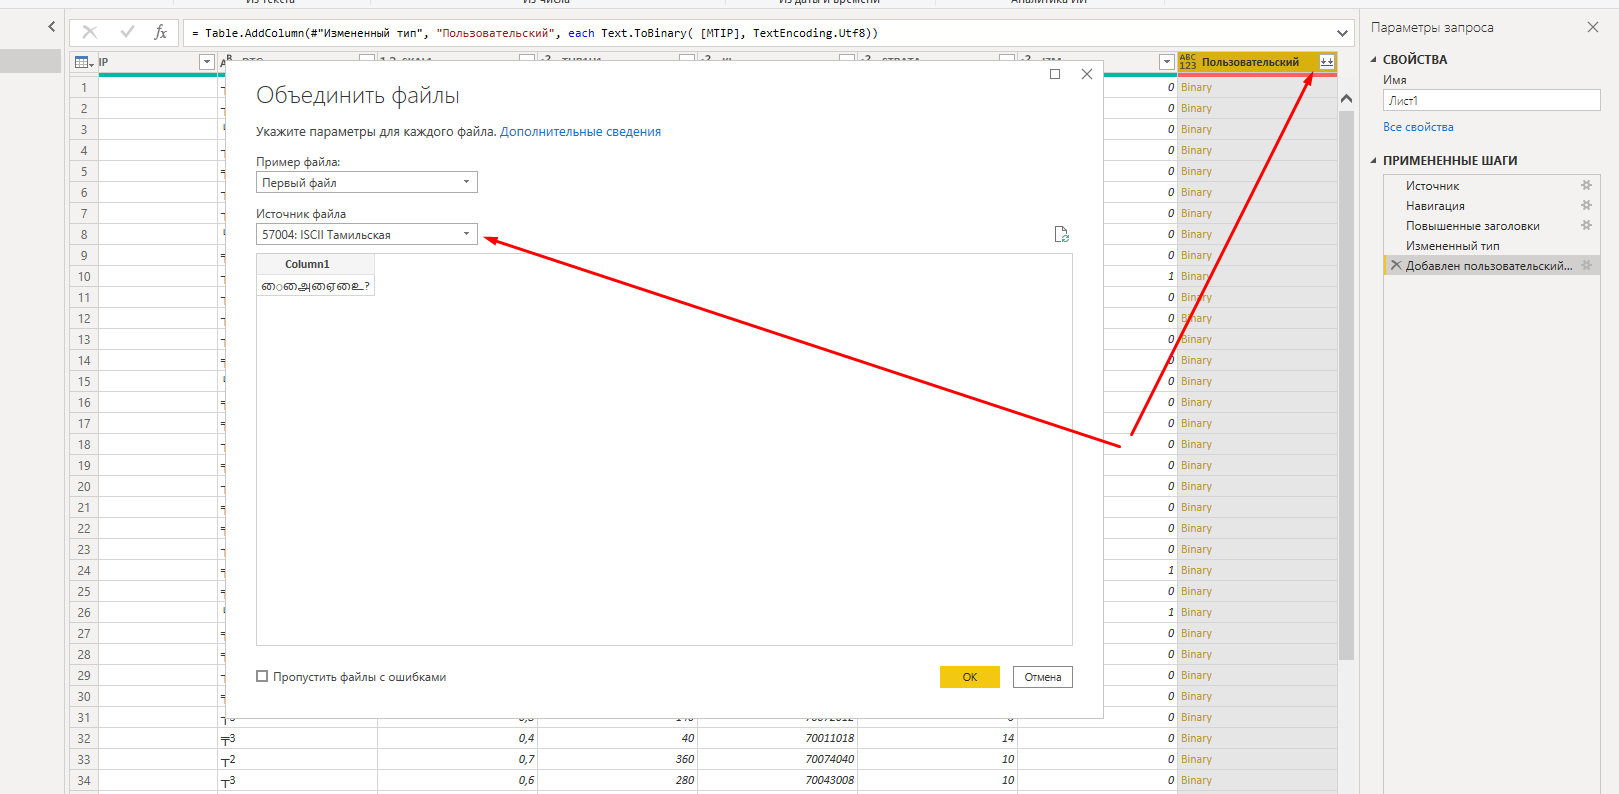
Task: Select row number 33 in the grid
Action: (84, 759)
